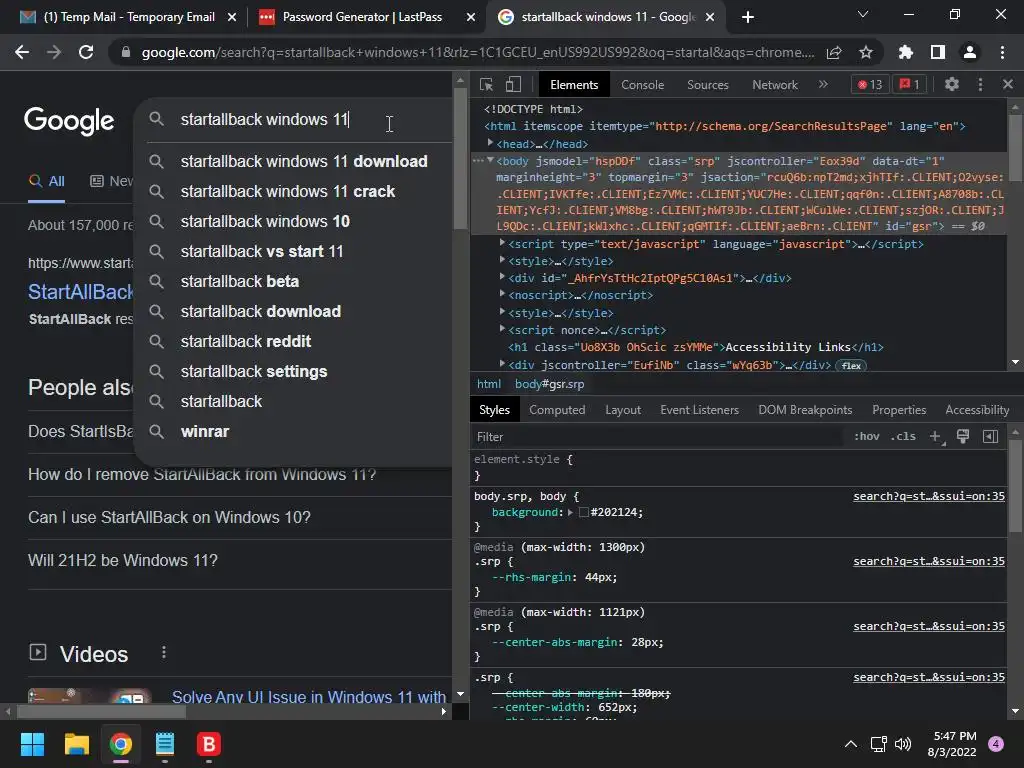Switch to the Network tab

[775, 85]
